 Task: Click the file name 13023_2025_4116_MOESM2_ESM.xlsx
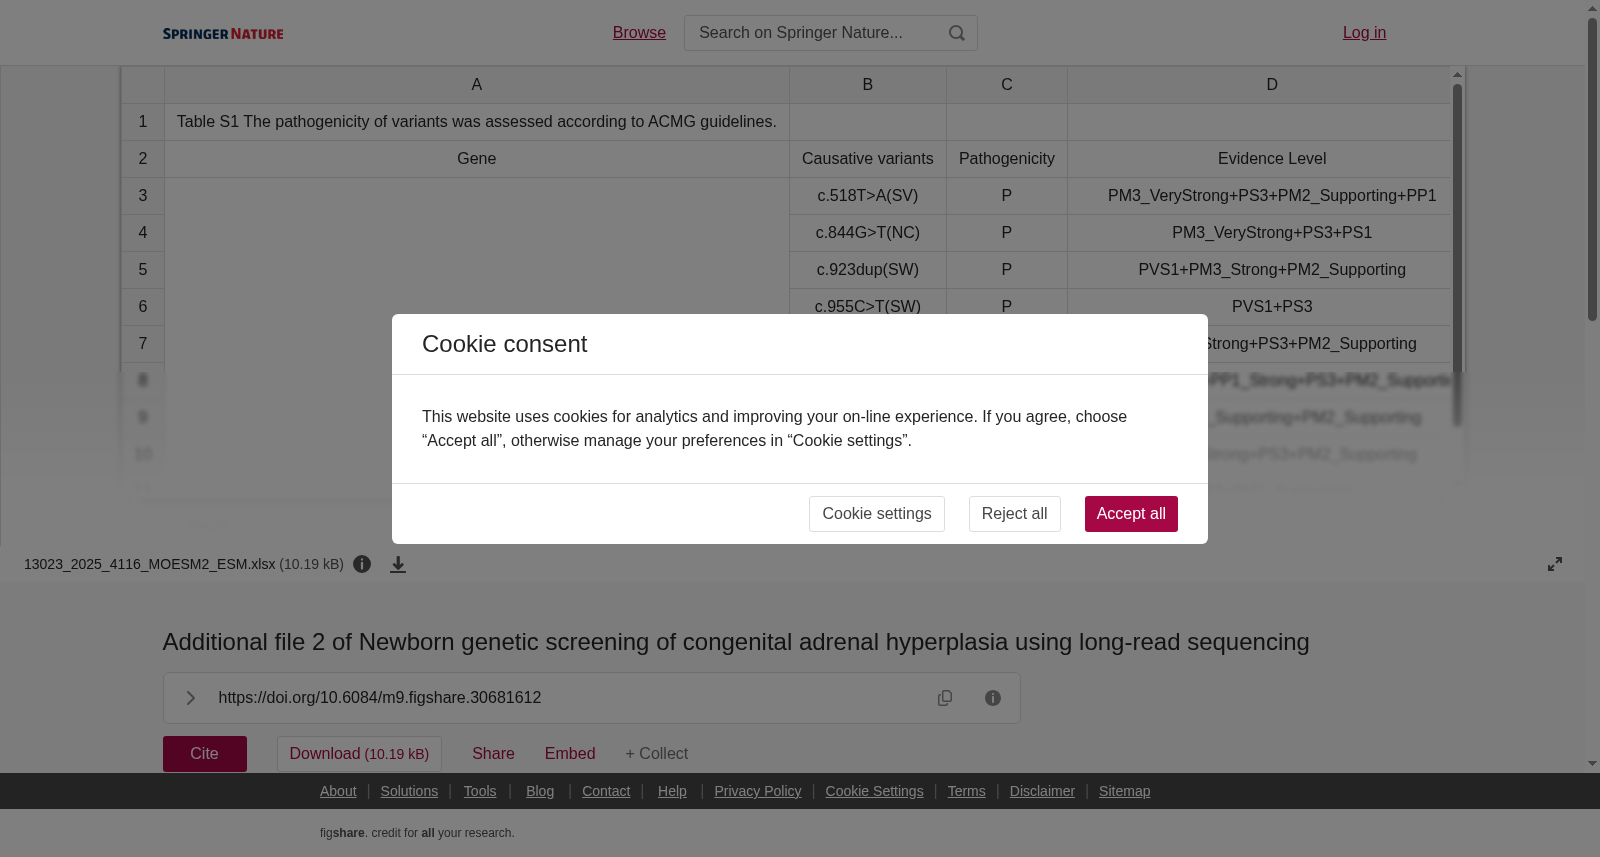pos(149,564)
